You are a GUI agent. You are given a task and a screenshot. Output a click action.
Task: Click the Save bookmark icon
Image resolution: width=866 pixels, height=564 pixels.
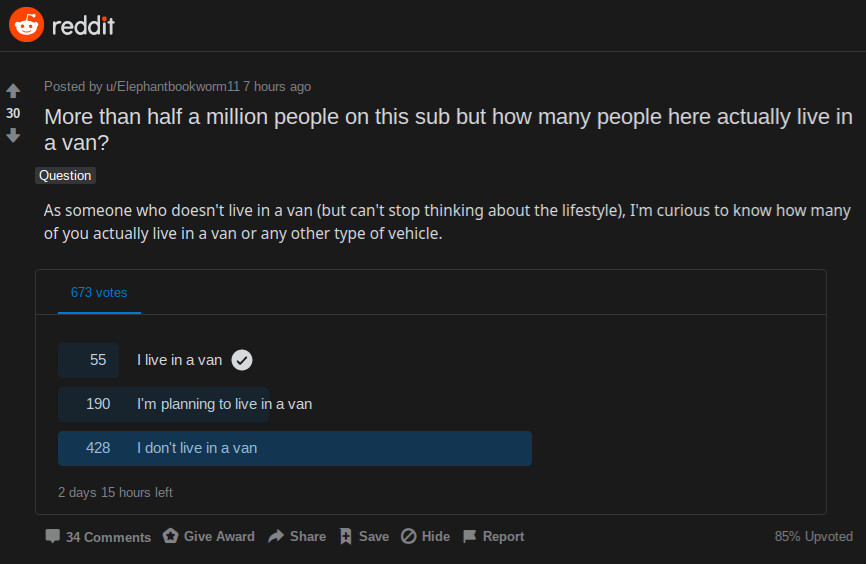pyautogui.click(x=346, y=536)
